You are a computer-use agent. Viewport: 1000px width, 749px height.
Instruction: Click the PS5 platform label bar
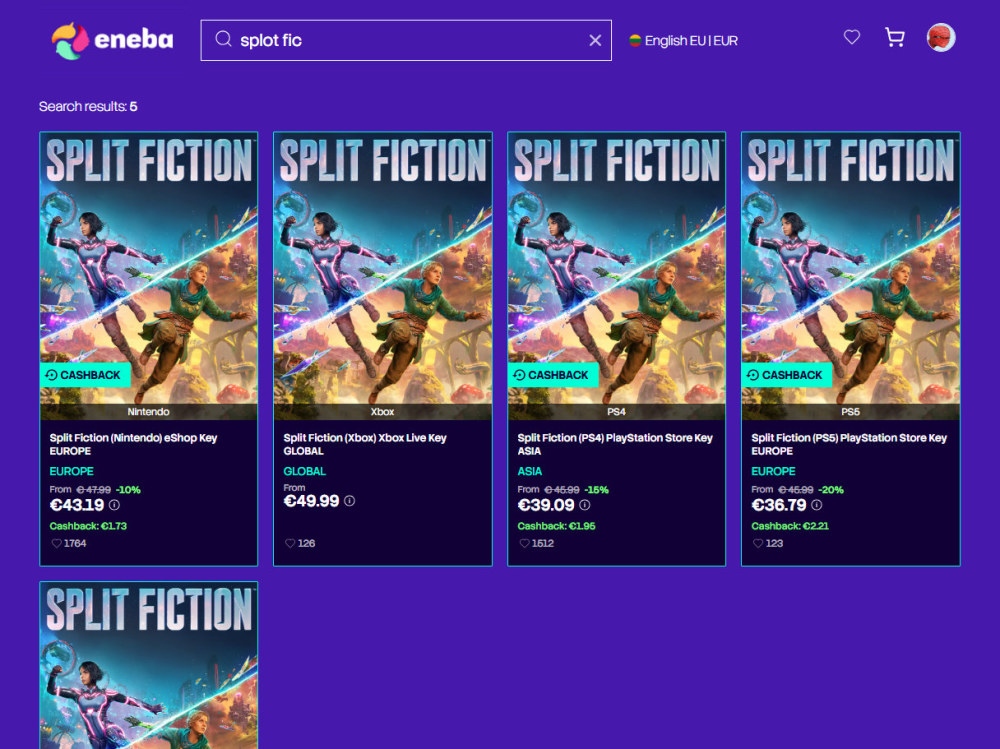850,412
